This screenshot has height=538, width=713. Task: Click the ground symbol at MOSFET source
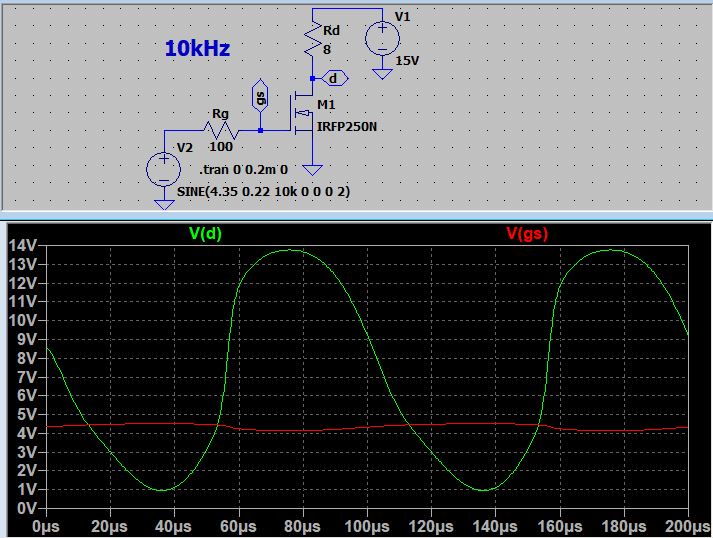(312, 170)
